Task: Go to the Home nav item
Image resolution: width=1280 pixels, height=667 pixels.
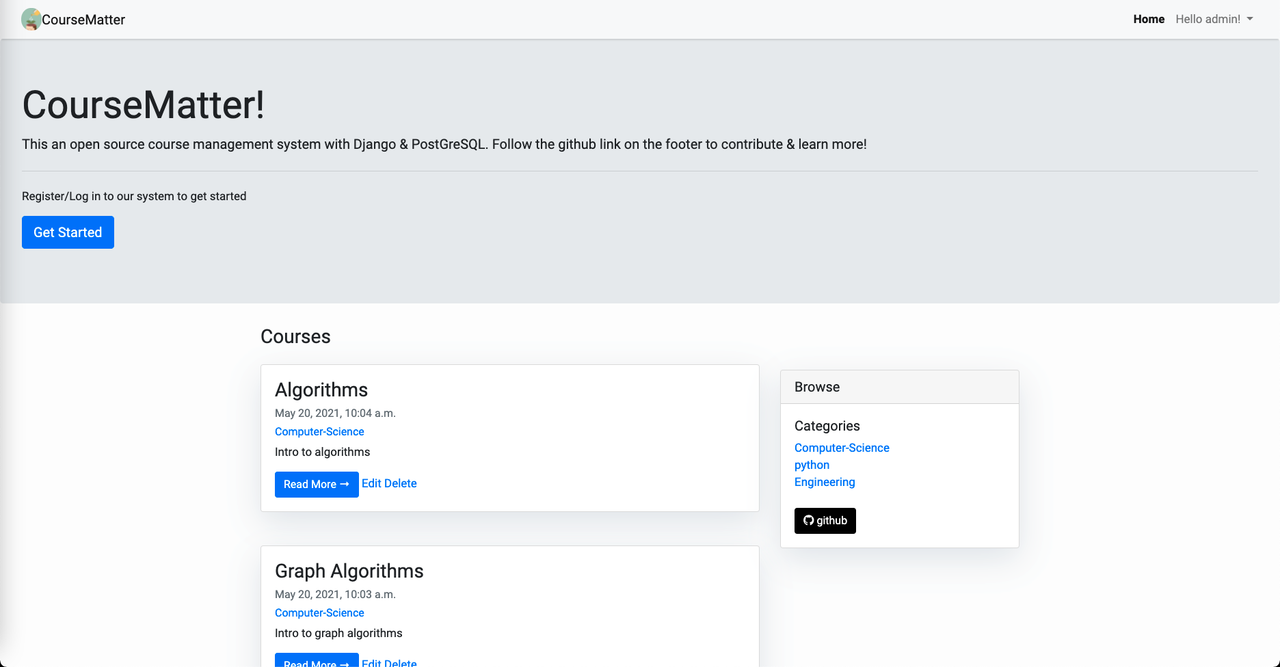Action: tap(1148, 19)
